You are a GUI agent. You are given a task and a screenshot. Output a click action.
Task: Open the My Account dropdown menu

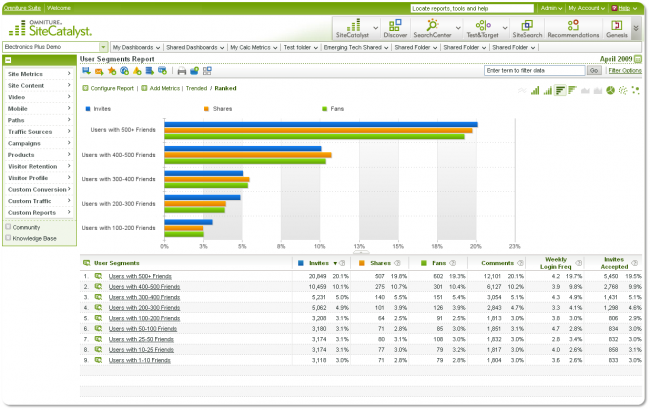(x=586, y=8)
